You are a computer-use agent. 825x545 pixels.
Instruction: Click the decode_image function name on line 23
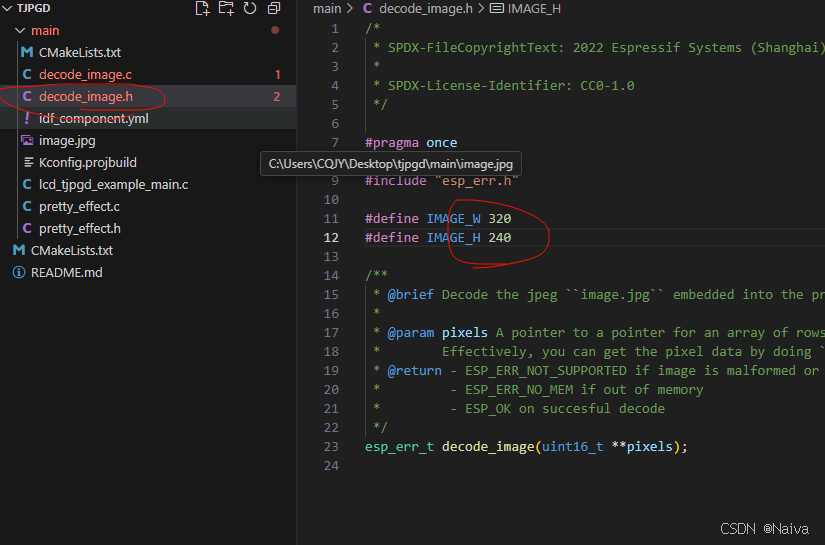(488, 447)
